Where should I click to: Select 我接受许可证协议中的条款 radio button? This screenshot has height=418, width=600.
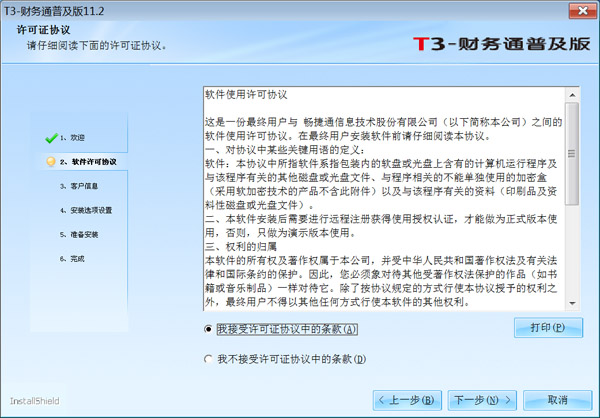coord(208,328)
